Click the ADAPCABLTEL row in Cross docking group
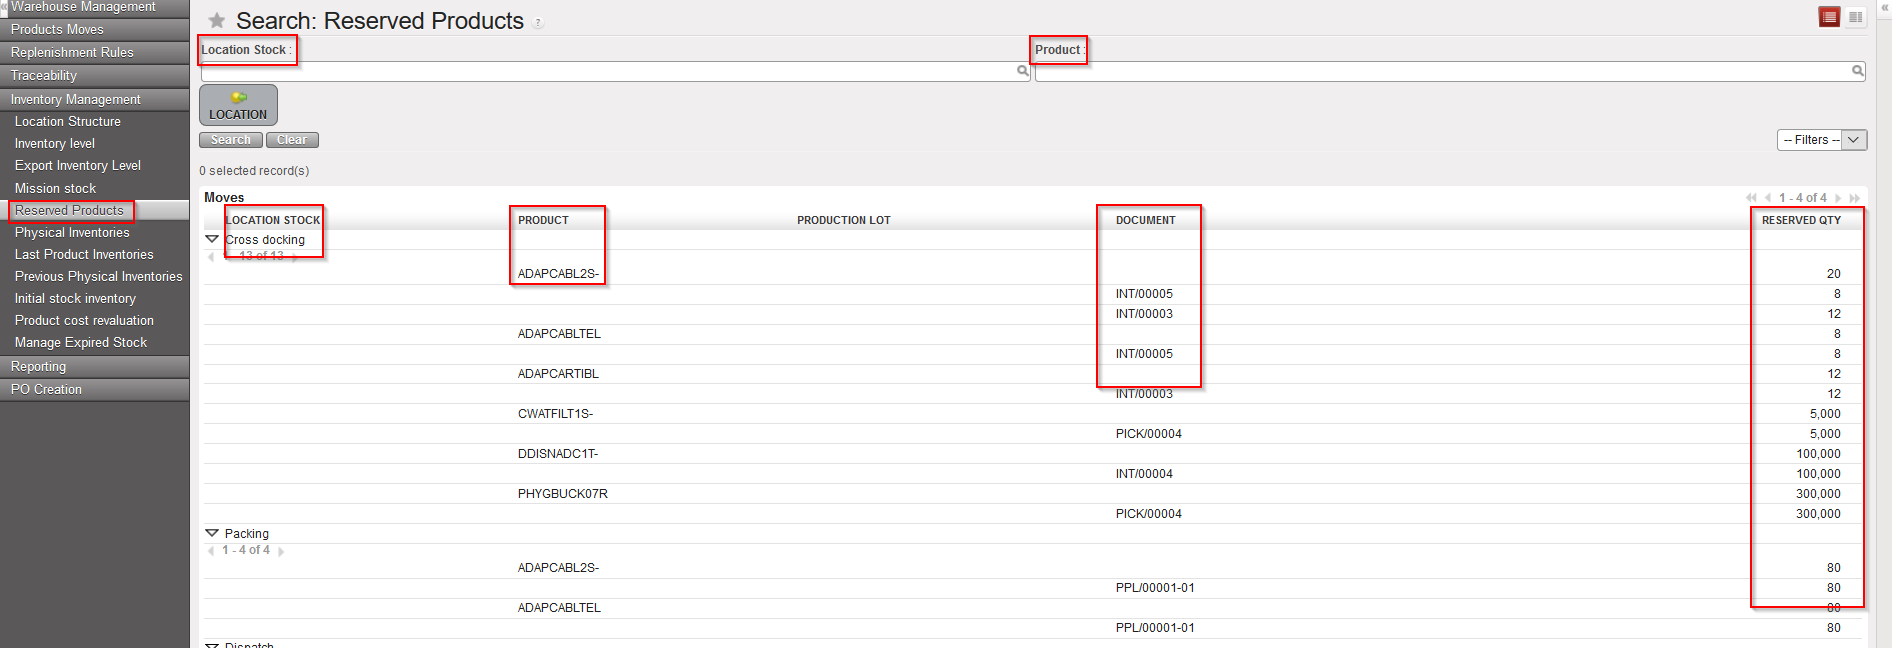1892x648 pixels. pos(1033,334)
